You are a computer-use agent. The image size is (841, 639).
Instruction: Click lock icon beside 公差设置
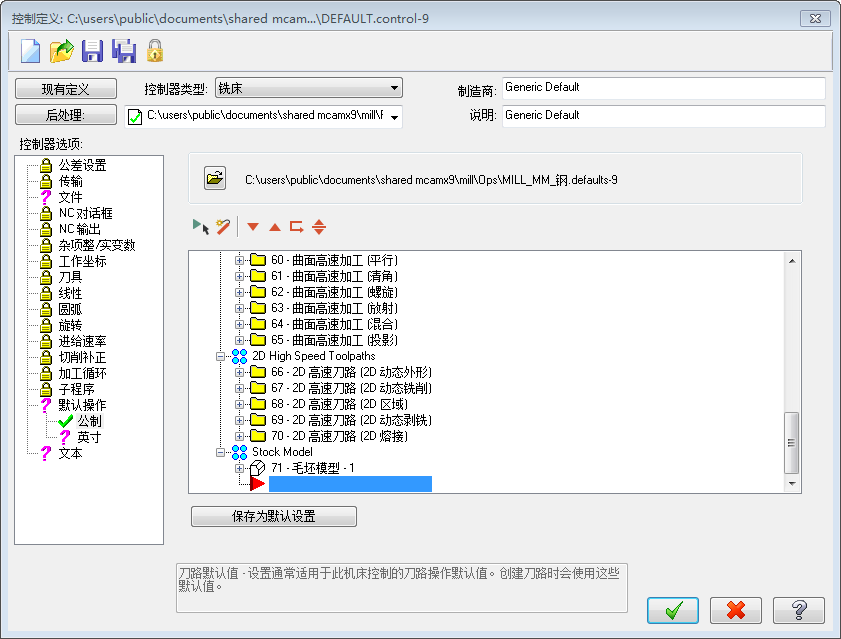46,165
